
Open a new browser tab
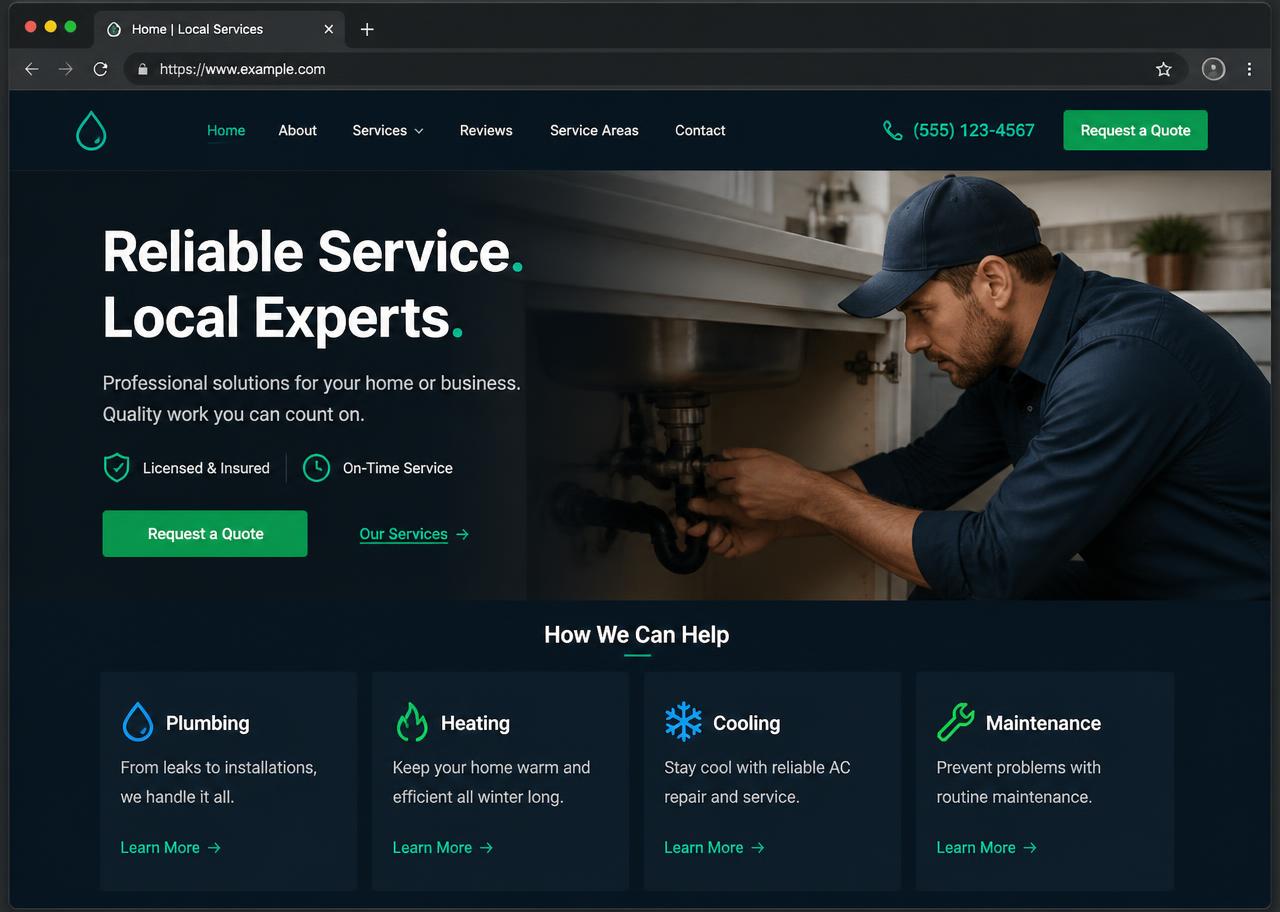pos(367,29)
